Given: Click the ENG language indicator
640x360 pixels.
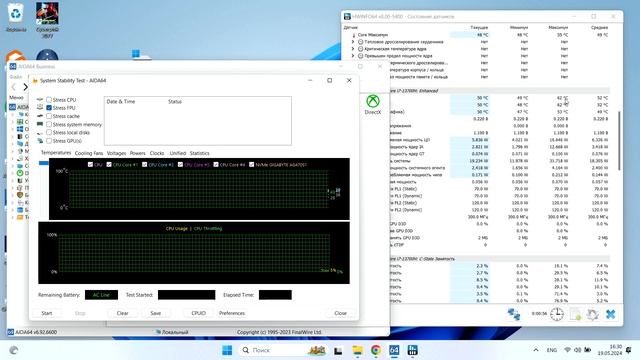Looking at the screenshot, I should click(x=552, y=350).
